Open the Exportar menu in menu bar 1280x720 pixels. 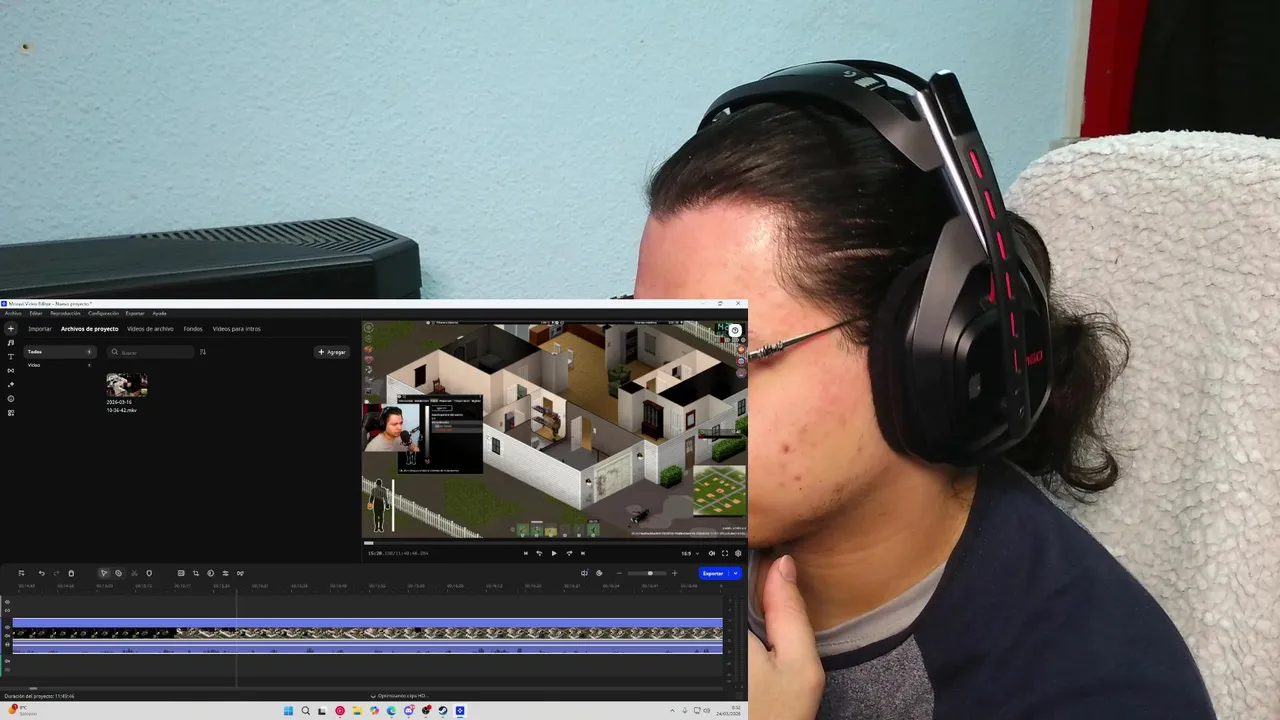click(x=135, y=313)
